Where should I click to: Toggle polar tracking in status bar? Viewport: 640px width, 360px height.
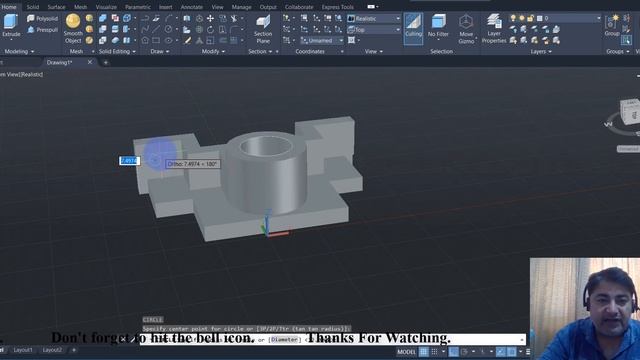coord(464,352)
